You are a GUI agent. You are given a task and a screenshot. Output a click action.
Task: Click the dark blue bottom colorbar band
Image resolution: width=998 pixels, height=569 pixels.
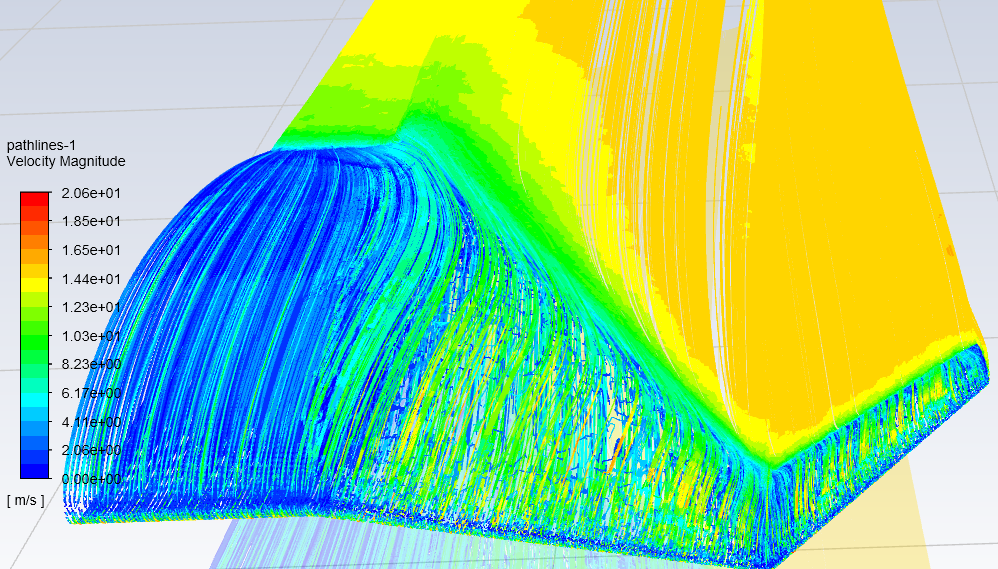coord(34,471)
